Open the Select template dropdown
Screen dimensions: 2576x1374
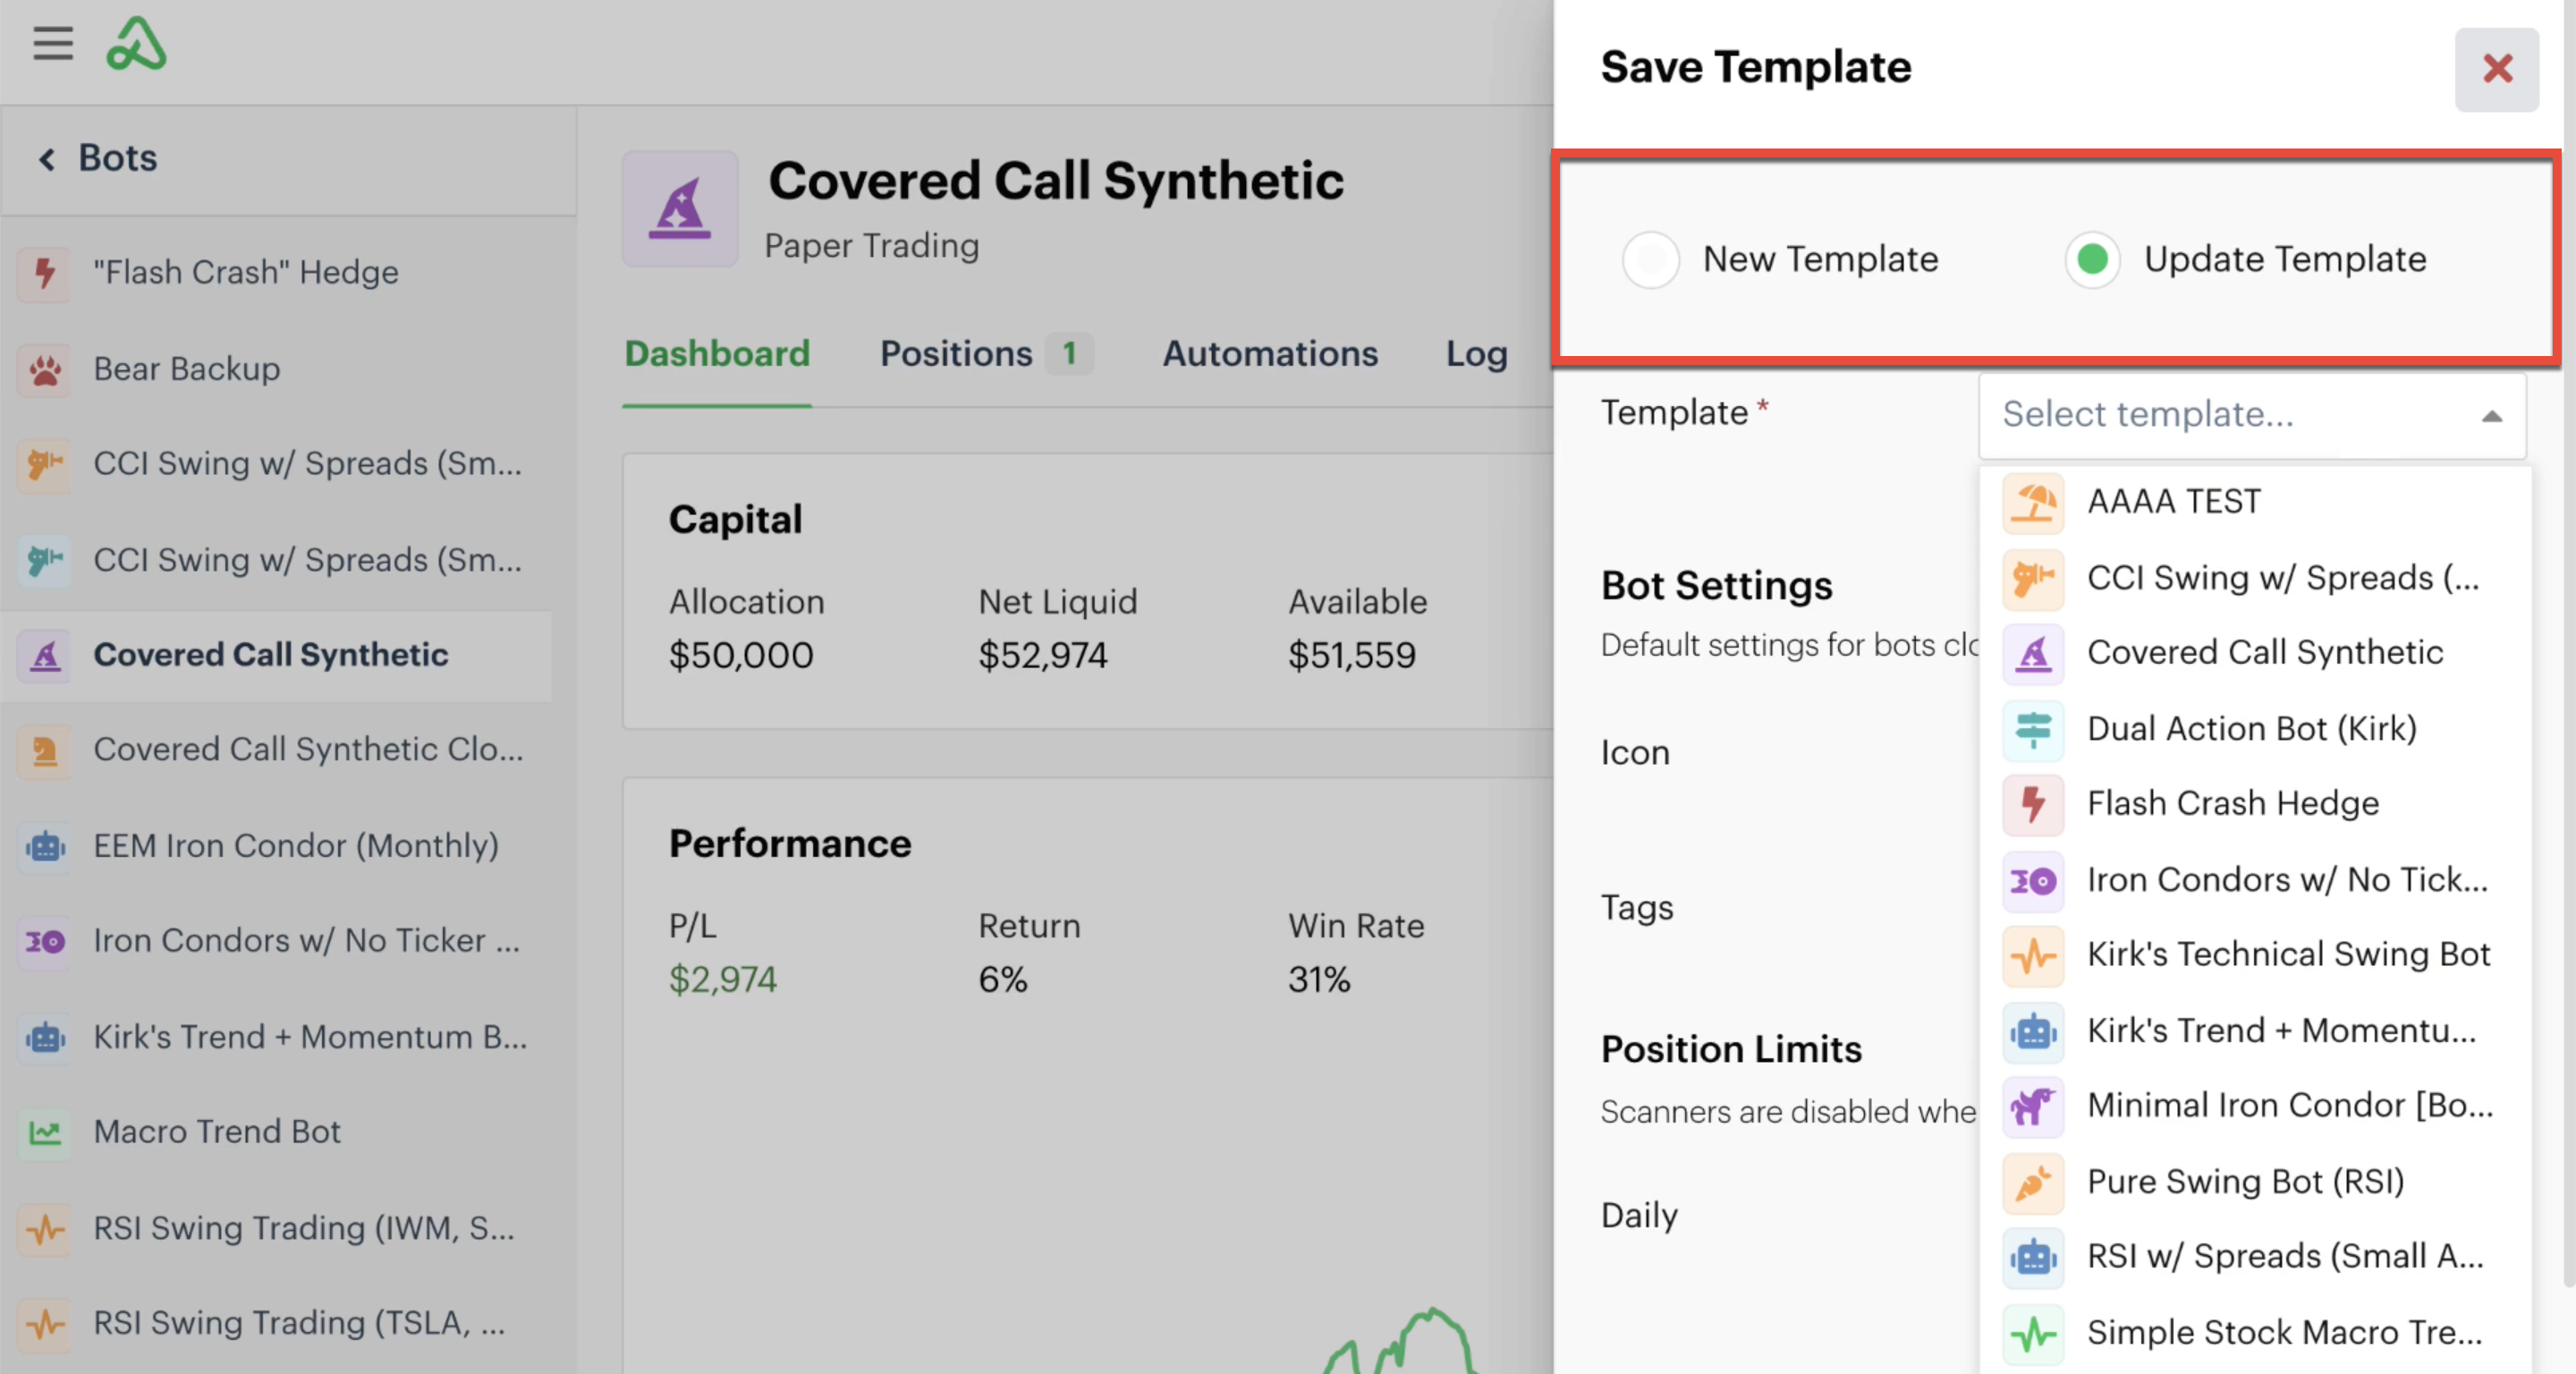point(2230,415)
